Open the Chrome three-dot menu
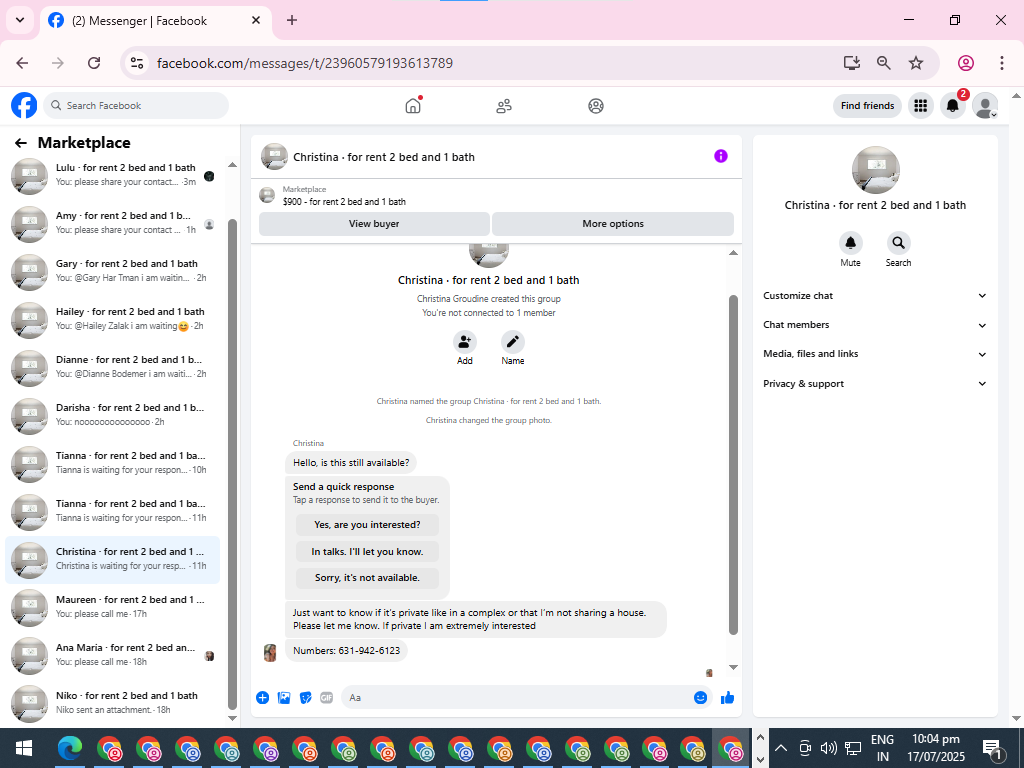The image size is (1024, 768). (x=1002, y=63)
